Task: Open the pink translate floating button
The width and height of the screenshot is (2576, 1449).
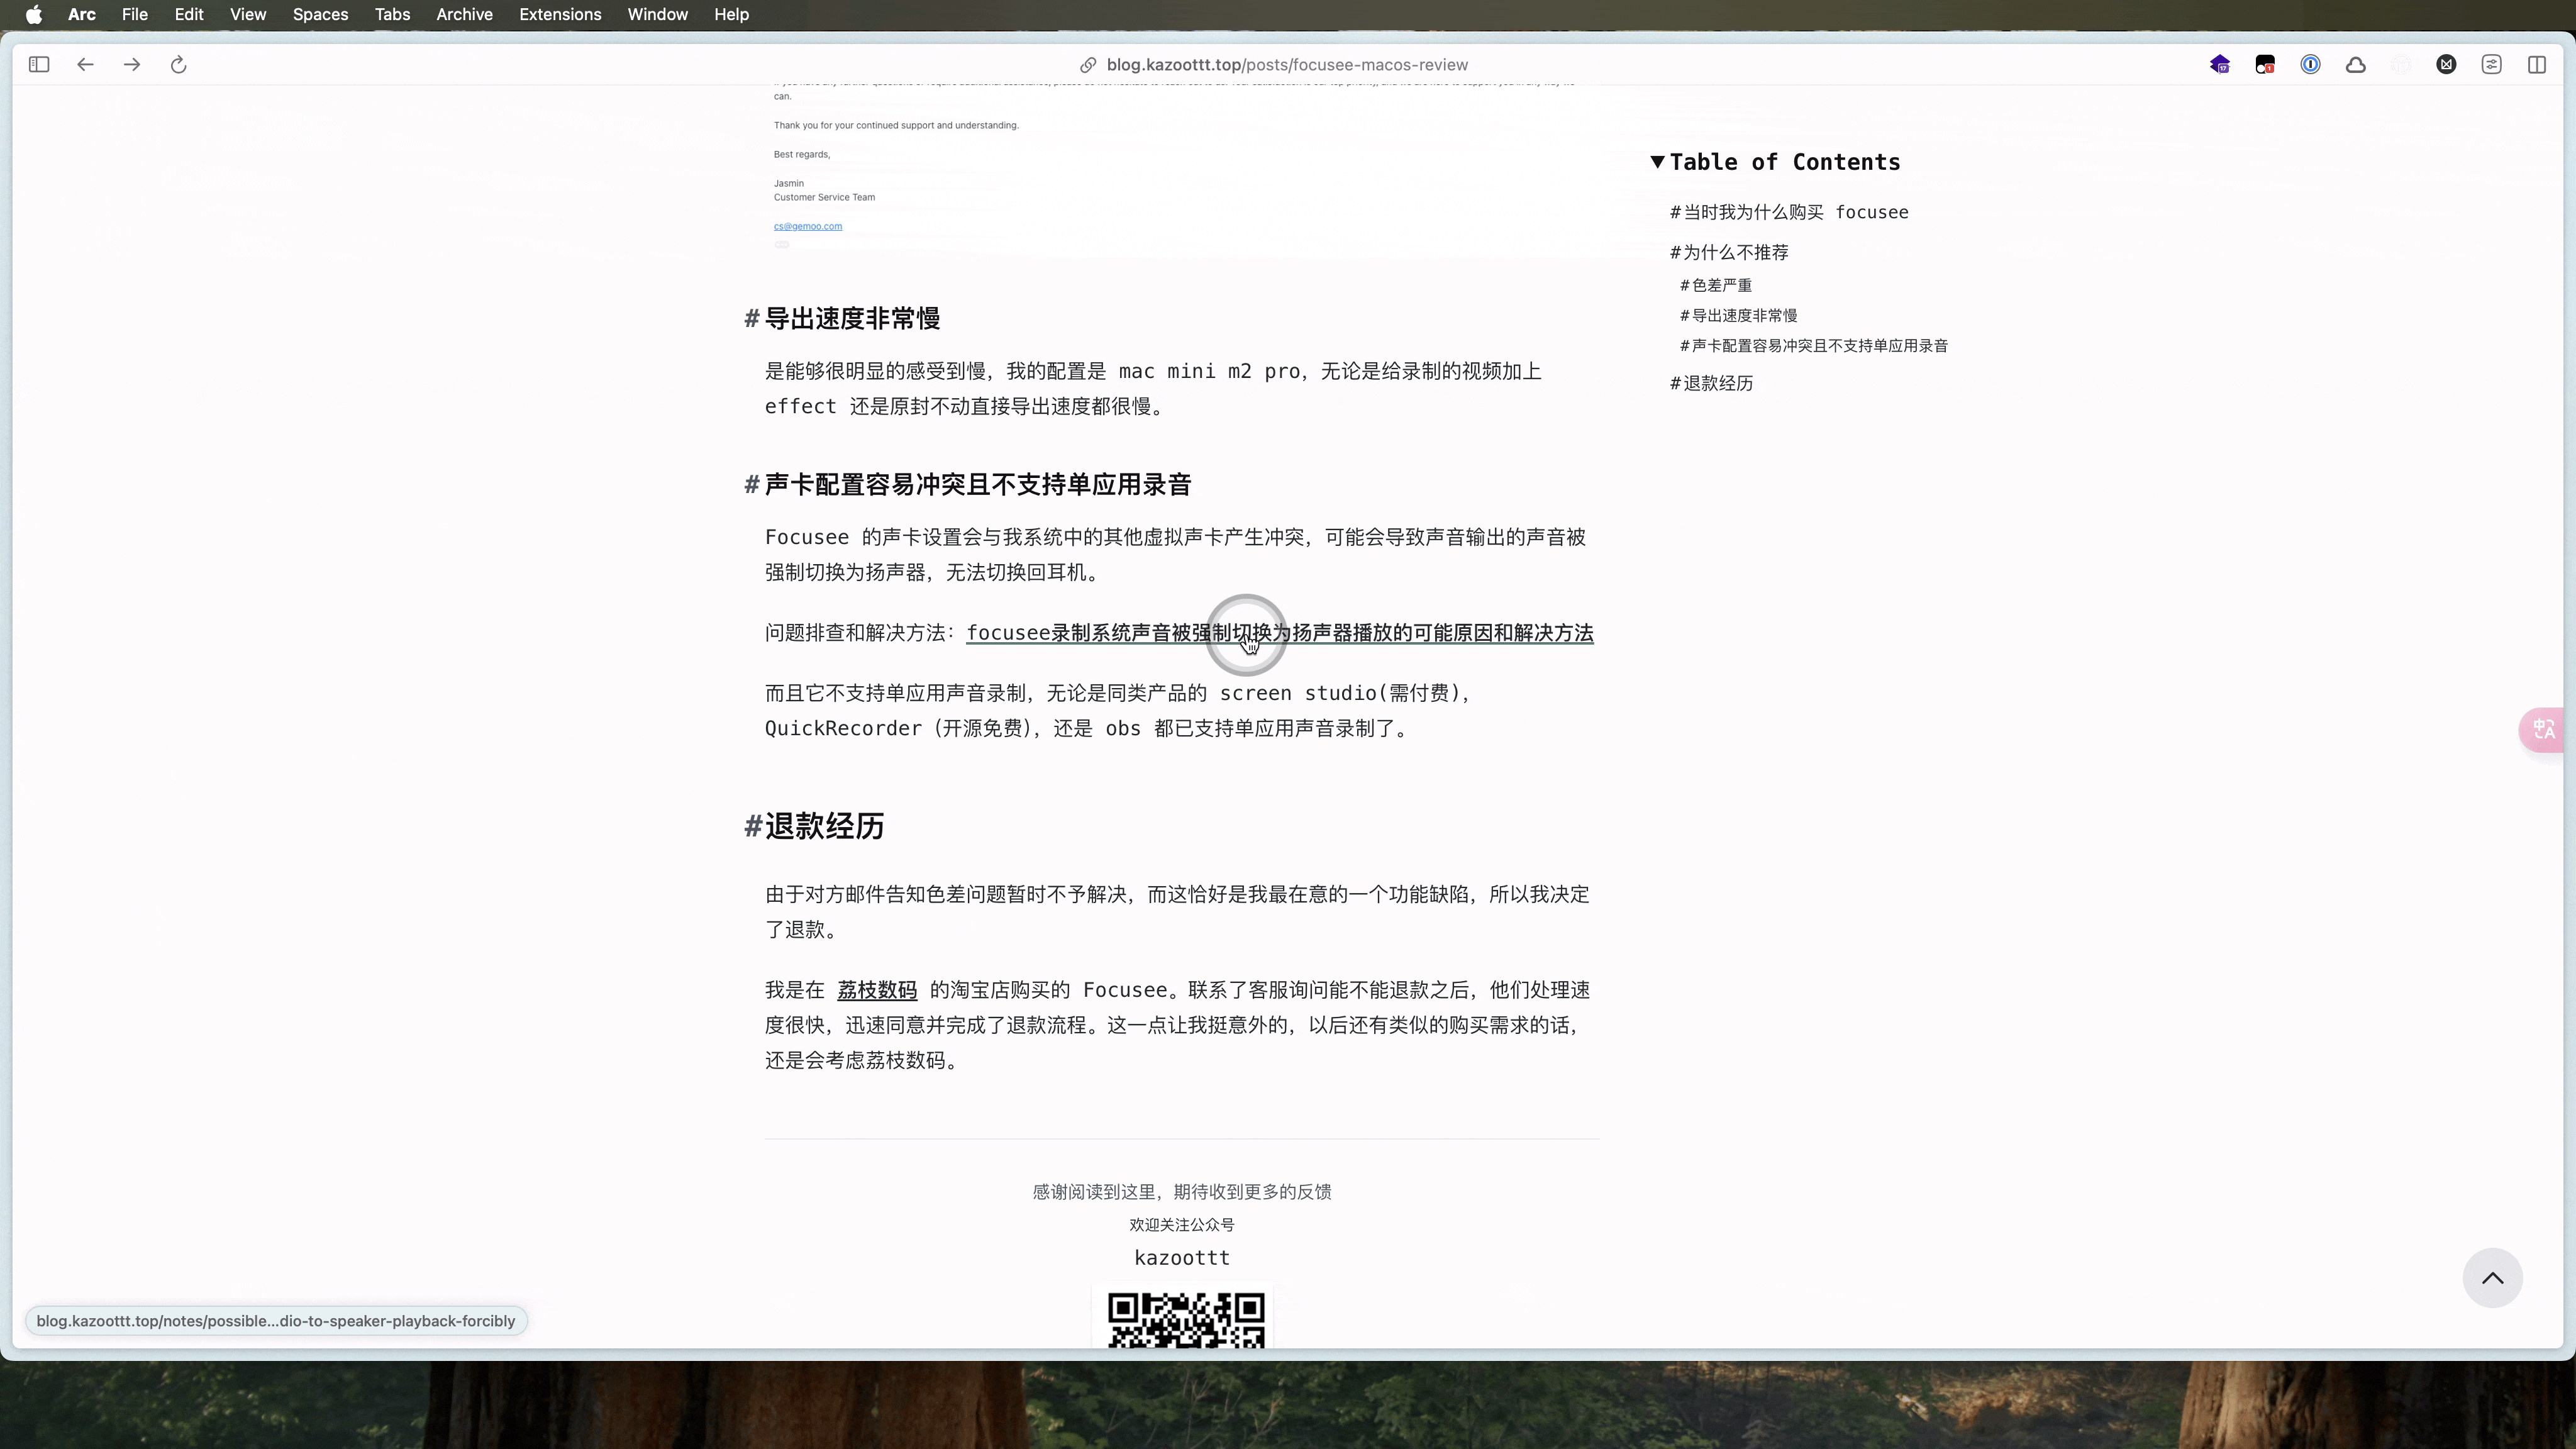Action: click(x=2543, y=729)
